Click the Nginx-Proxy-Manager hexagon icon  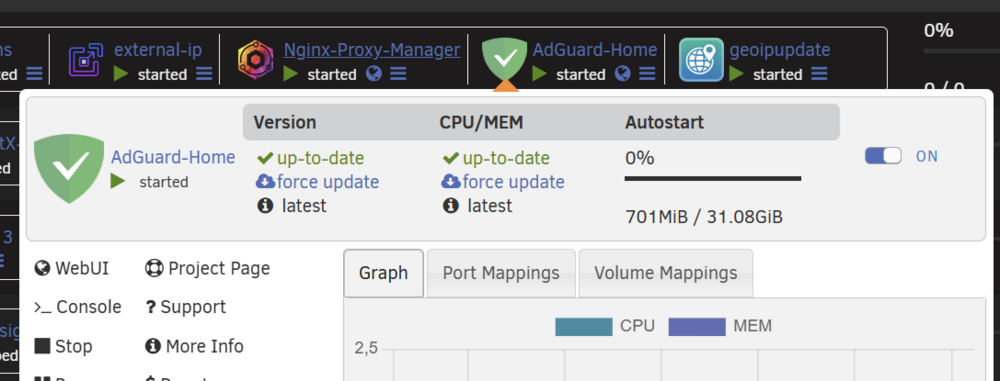click(255, 61)
